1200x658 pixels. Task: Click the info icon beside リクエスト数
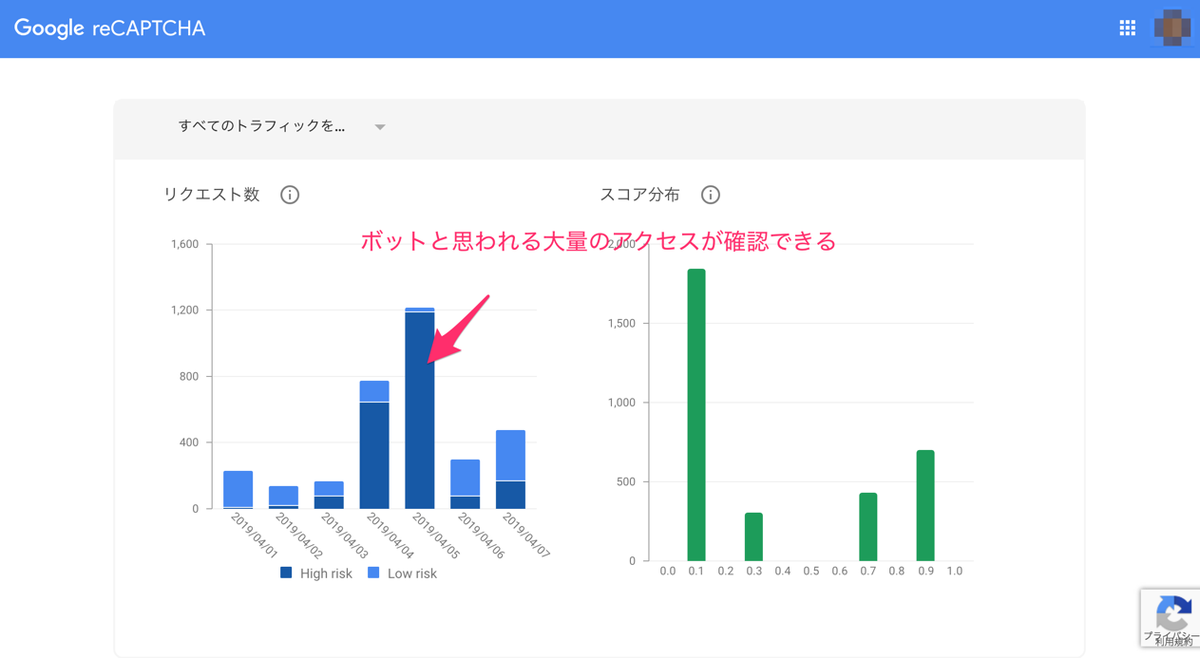click(x=290, y=195)
